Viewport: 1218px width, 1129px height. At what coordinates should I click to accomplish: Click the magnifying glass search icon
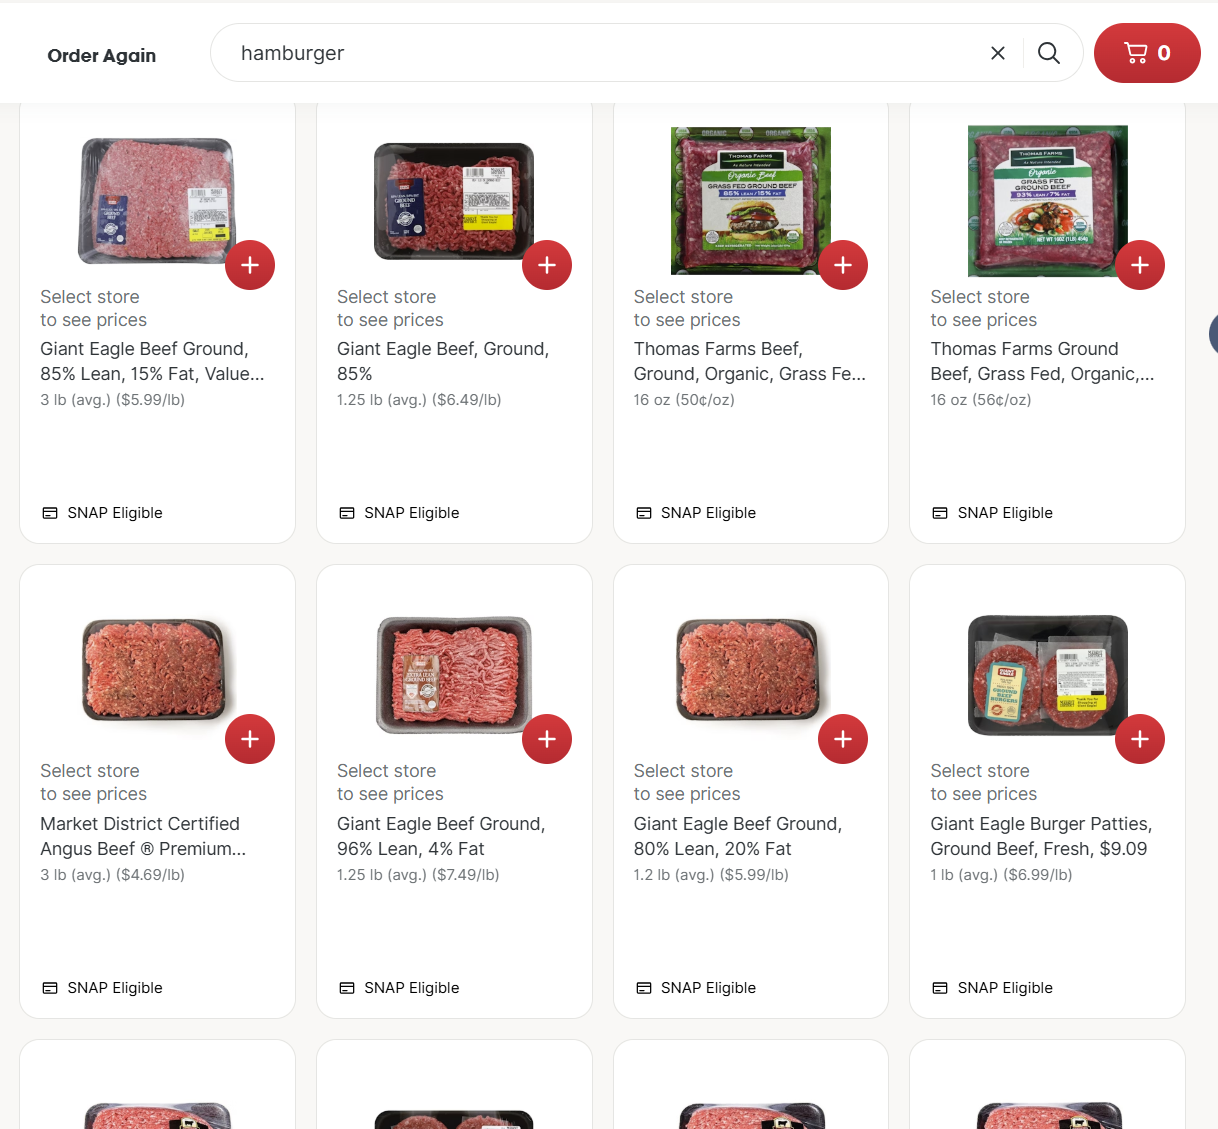tap(1048, 53)
